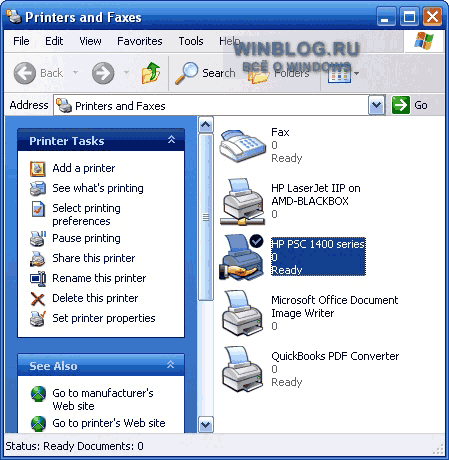Click Pause printing task link
Screen dimensions: 449x460
(x=86, y=238)
